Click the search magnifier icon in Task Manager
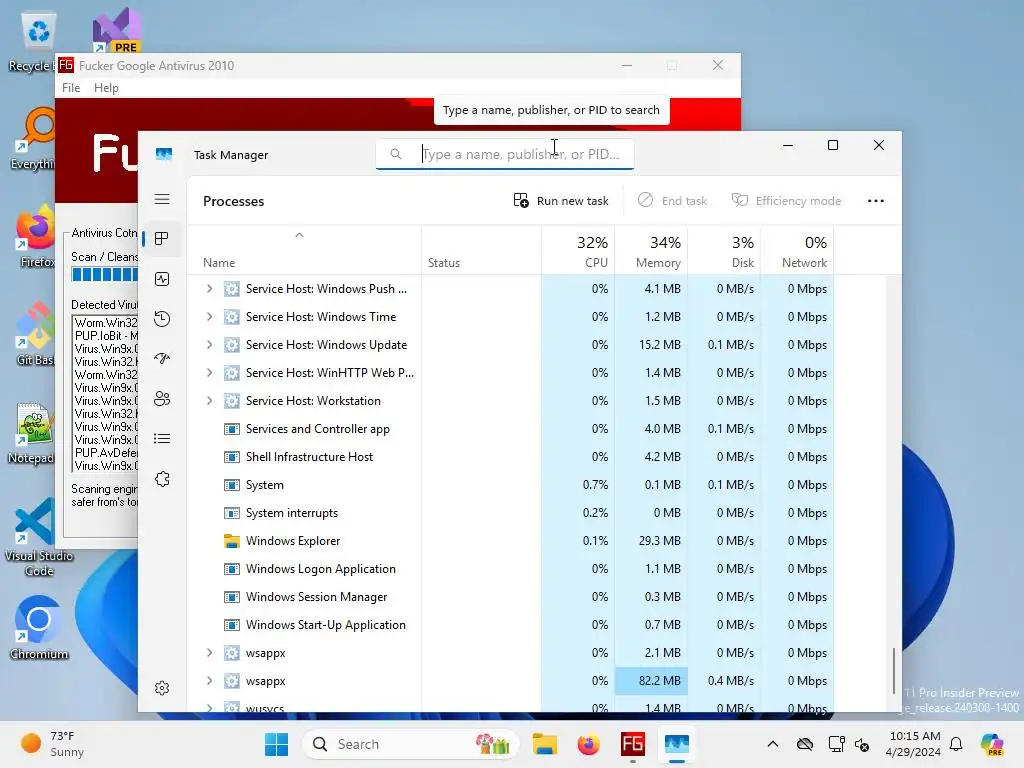The width and height of the screenshot is (1024, 768). click(x=396, y=154)
